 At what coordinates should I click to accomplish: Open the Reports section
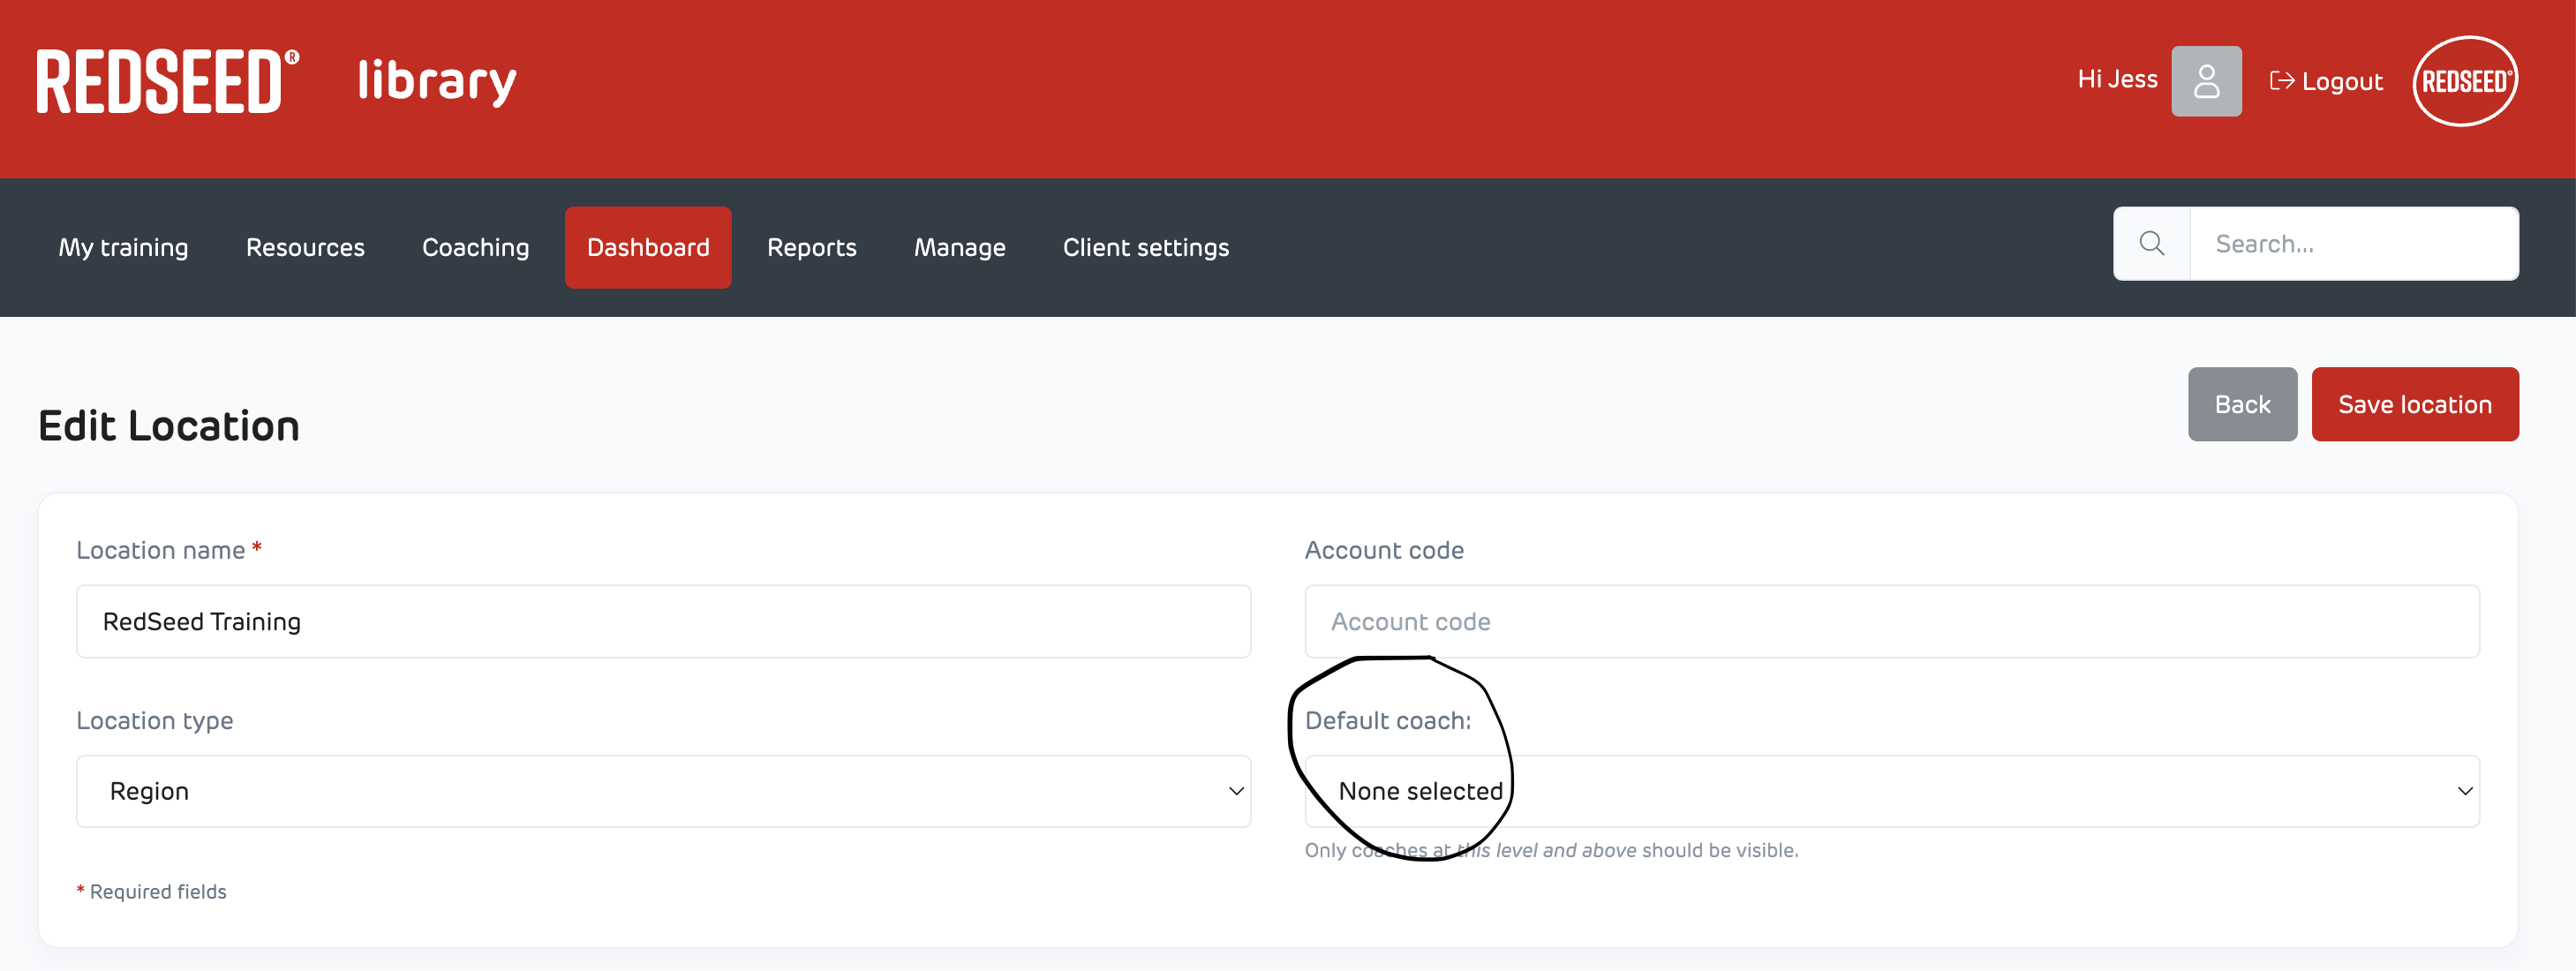tap(811, 247)
